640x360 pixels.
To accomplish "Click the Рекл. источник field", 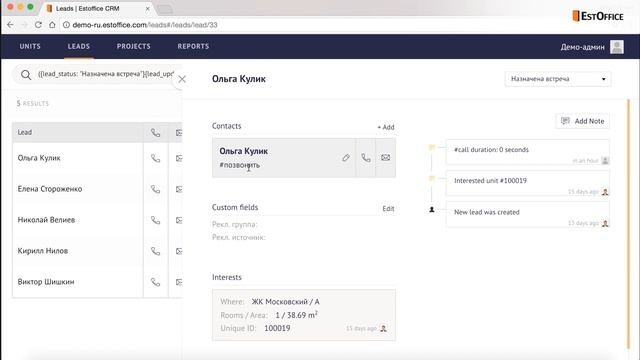I will click(x=239, y=238).
